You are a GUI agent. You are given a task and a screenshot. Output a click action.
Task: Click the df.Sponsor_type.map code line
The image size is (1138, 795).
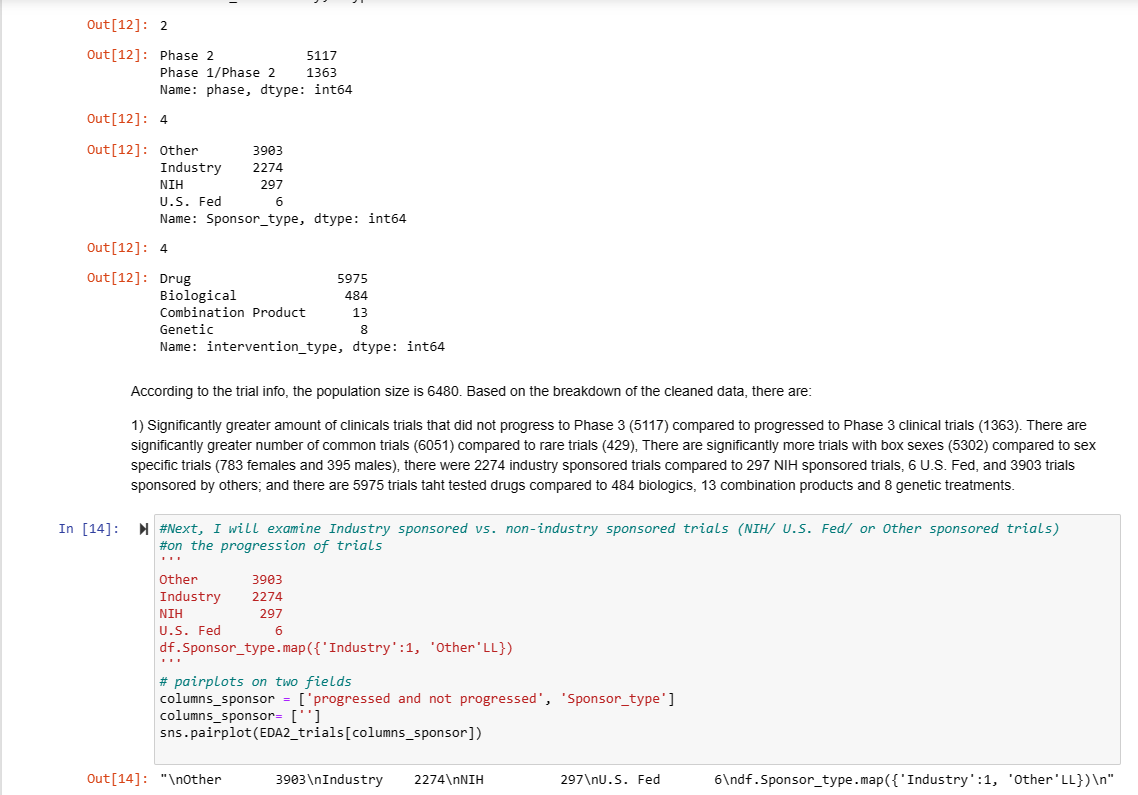pyautogui.click(x=336, y=647)
